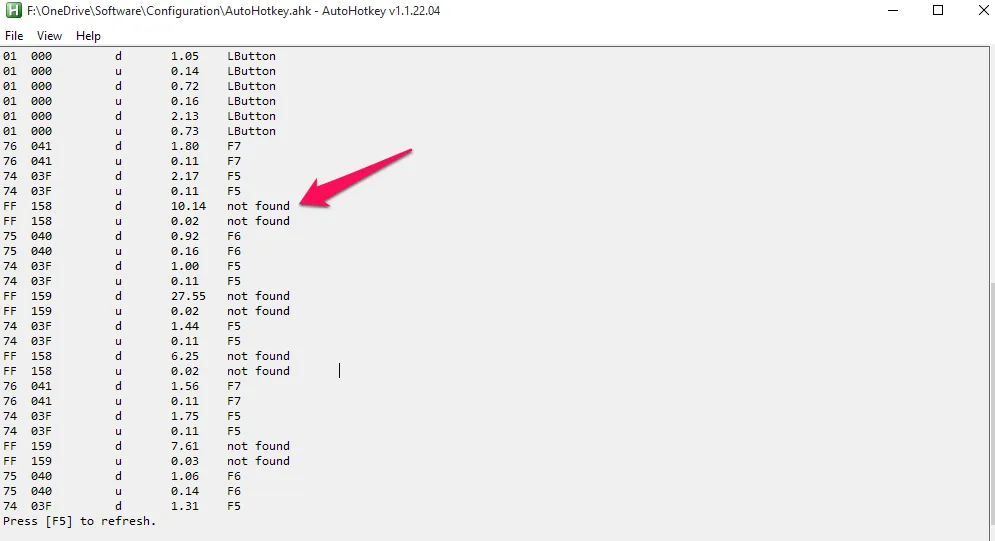The image size is (995, 541).
Task: Click the elapsed value 0.73
Action: 185,131
